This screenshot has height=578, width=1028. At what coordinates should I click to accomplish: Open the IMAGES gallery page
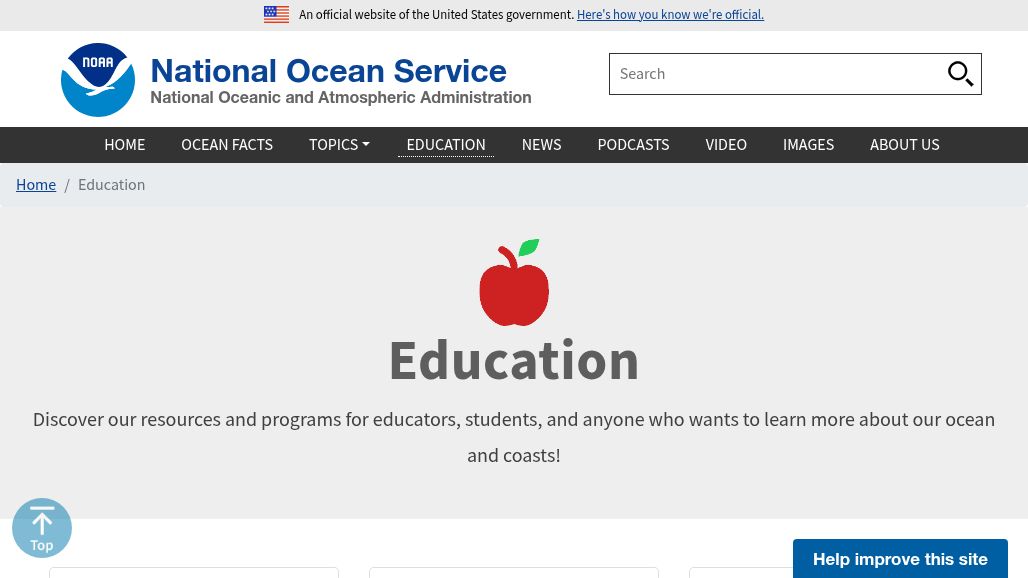pos(808,144)
